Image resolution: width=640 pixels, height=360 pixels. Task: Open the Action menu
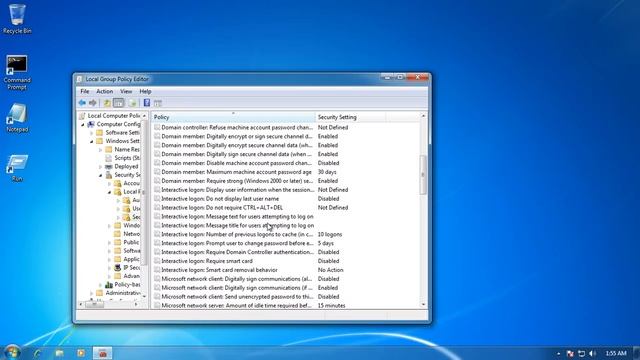pos(104,91)
